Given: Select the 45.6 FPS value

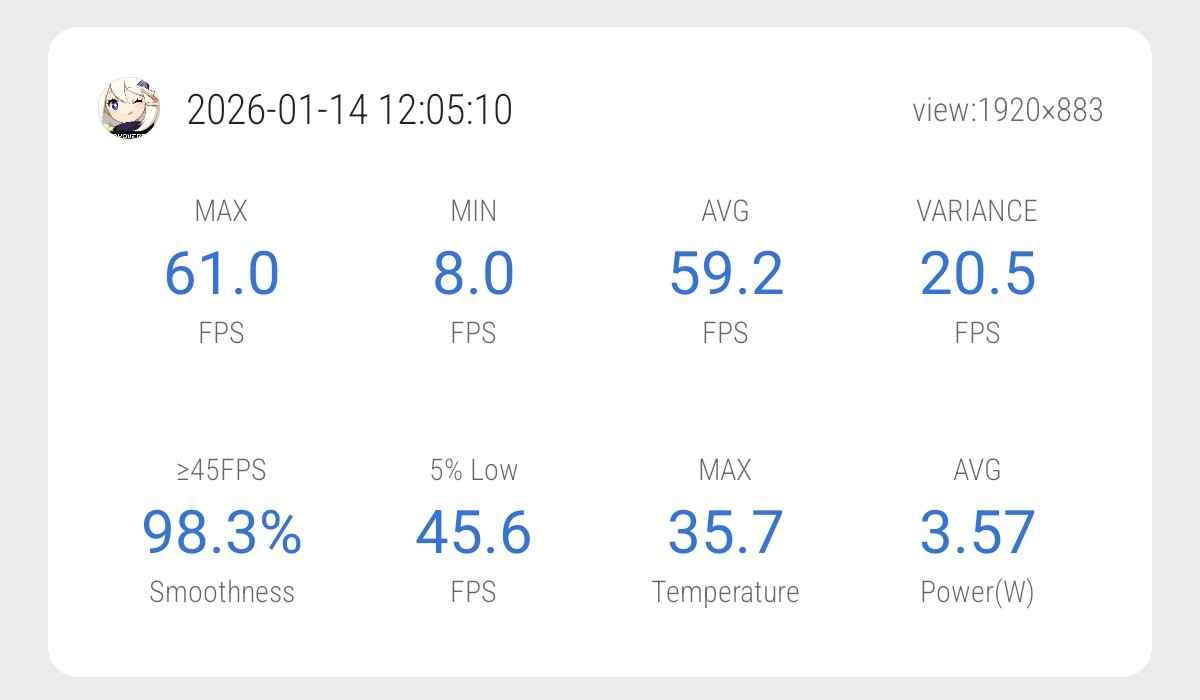Looking at the screenshot, I should [x=473, y=531].
